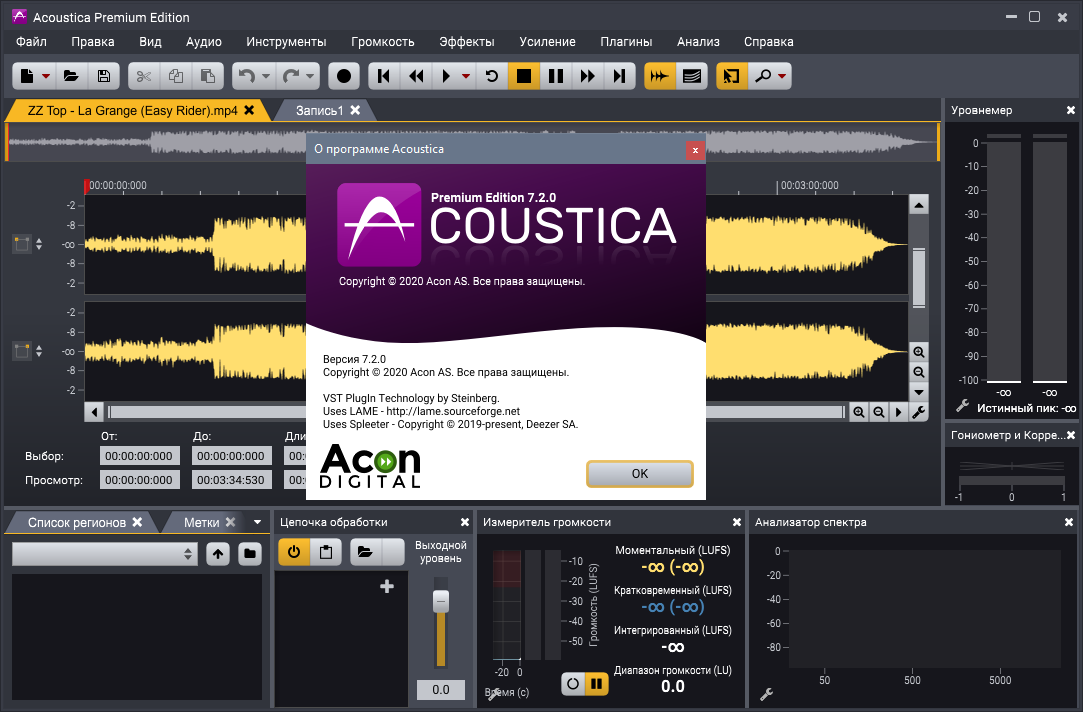Open the Файл menu
The width and height of the screenshot is (1083, 712).
31,41
